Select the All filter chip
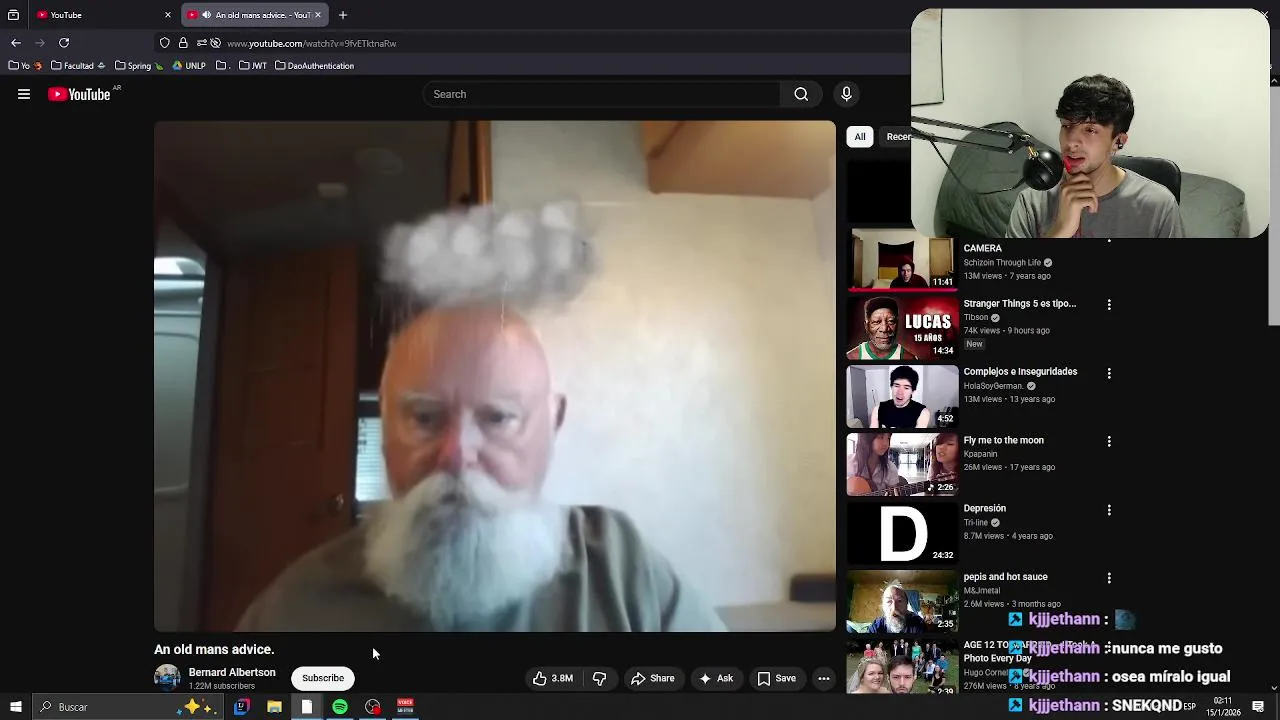 pos(860,136)
